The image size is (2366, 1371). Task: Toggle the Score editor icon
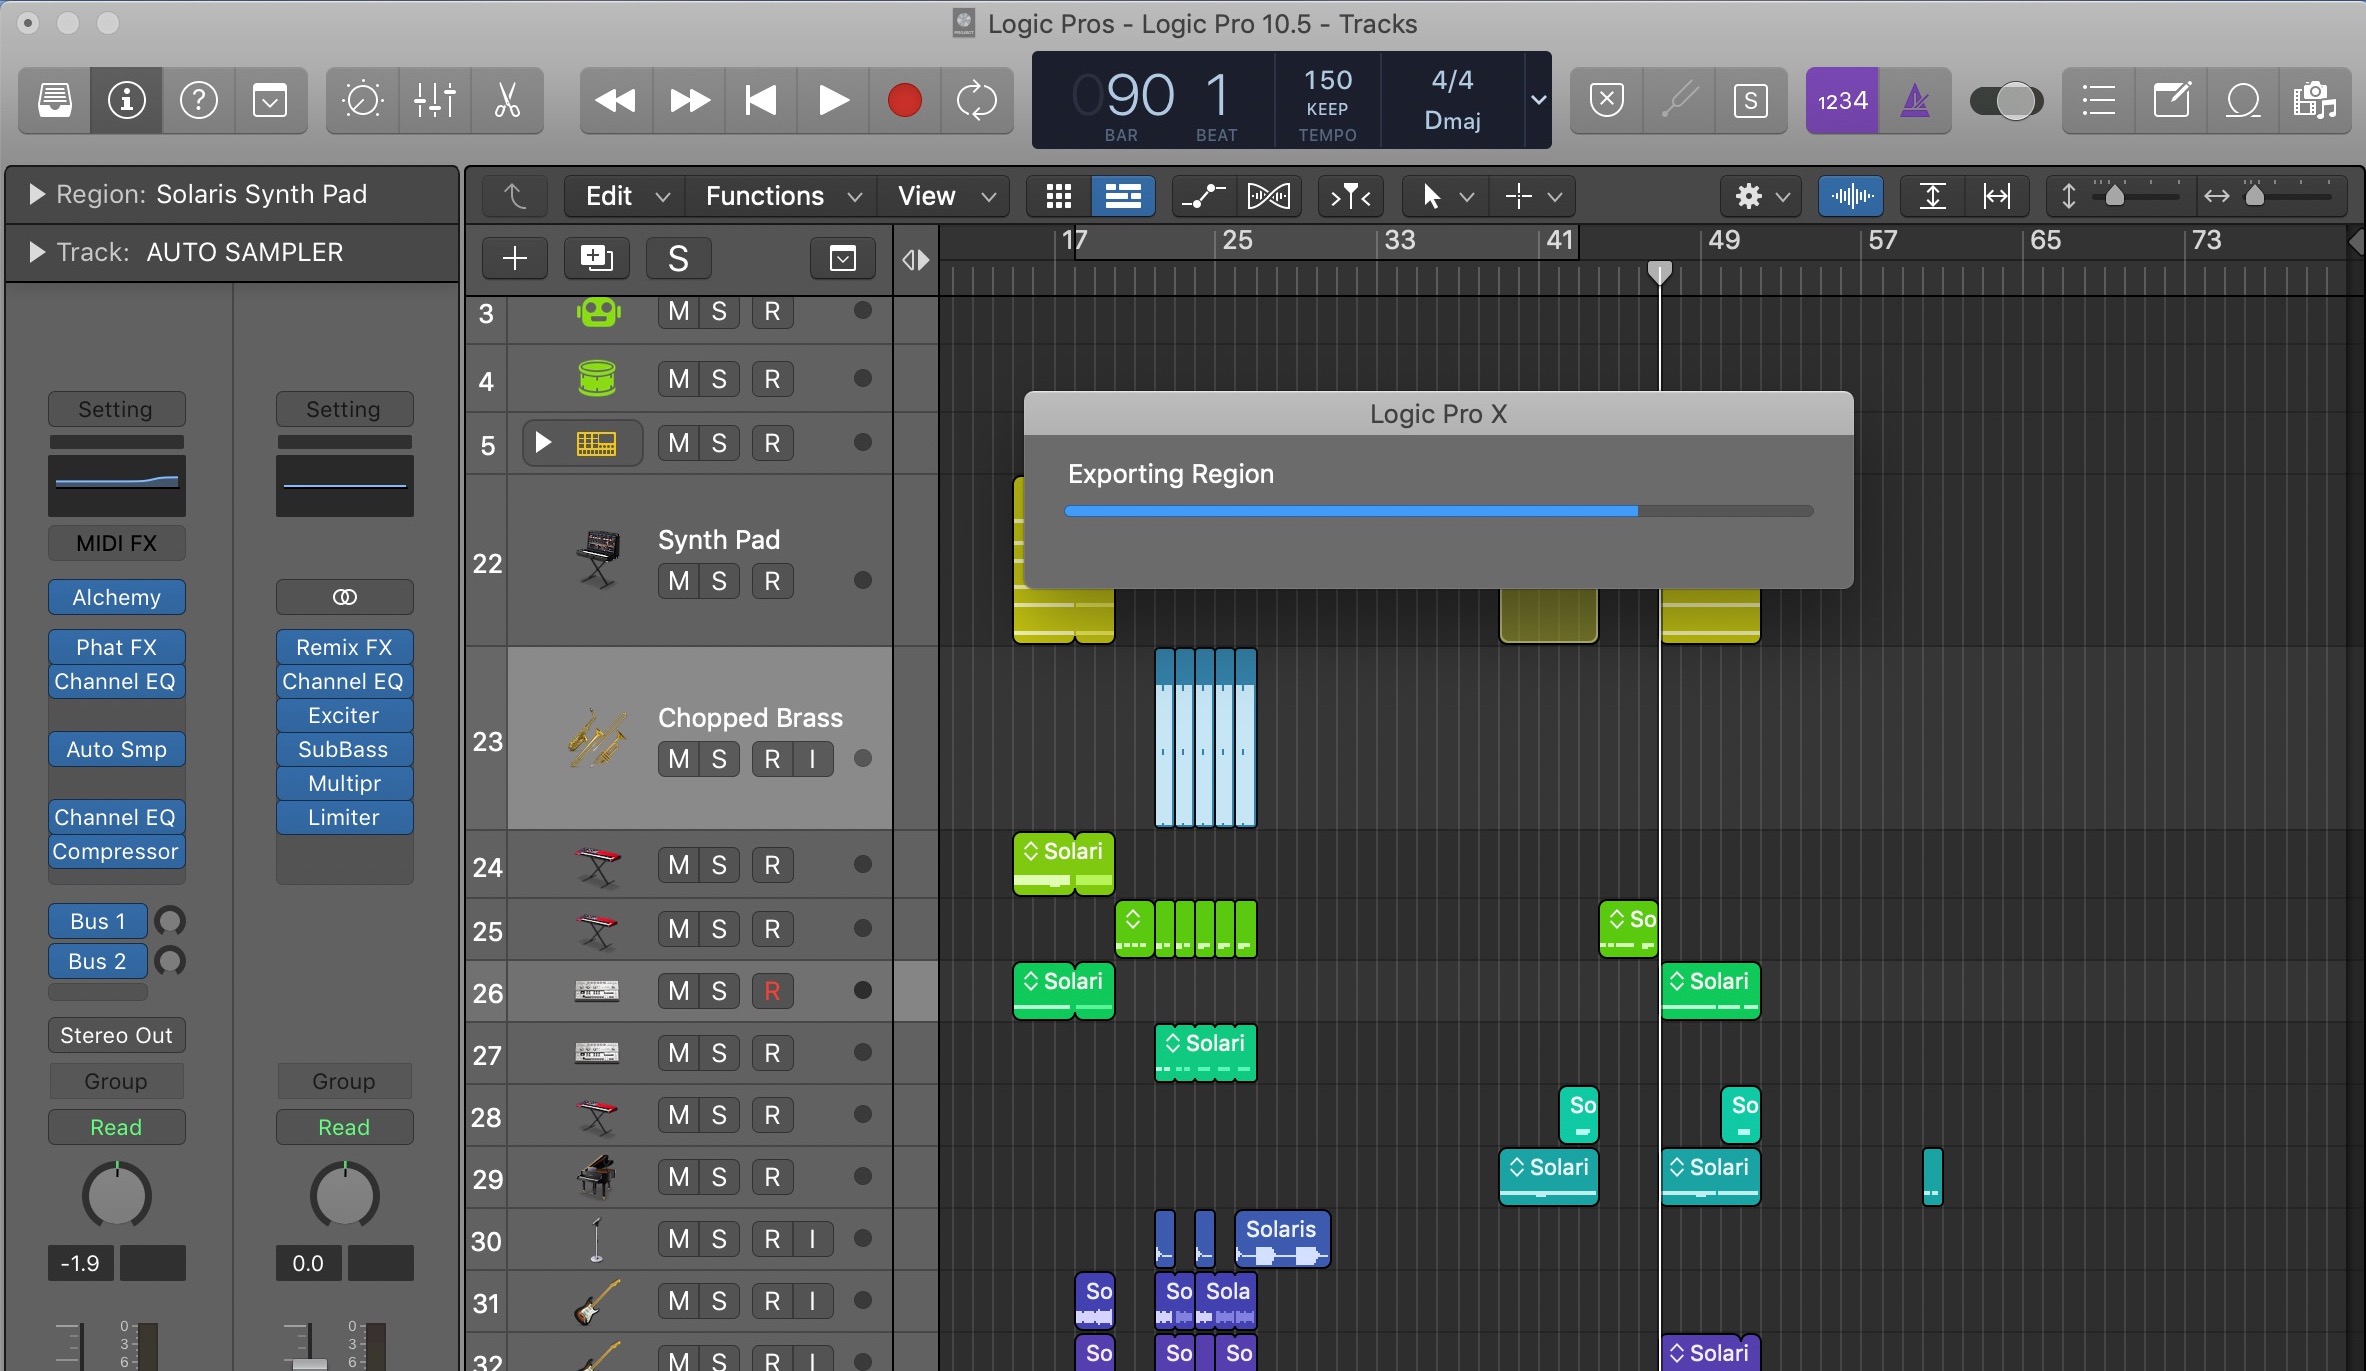pyautogui.click(x=2173, y=98)
